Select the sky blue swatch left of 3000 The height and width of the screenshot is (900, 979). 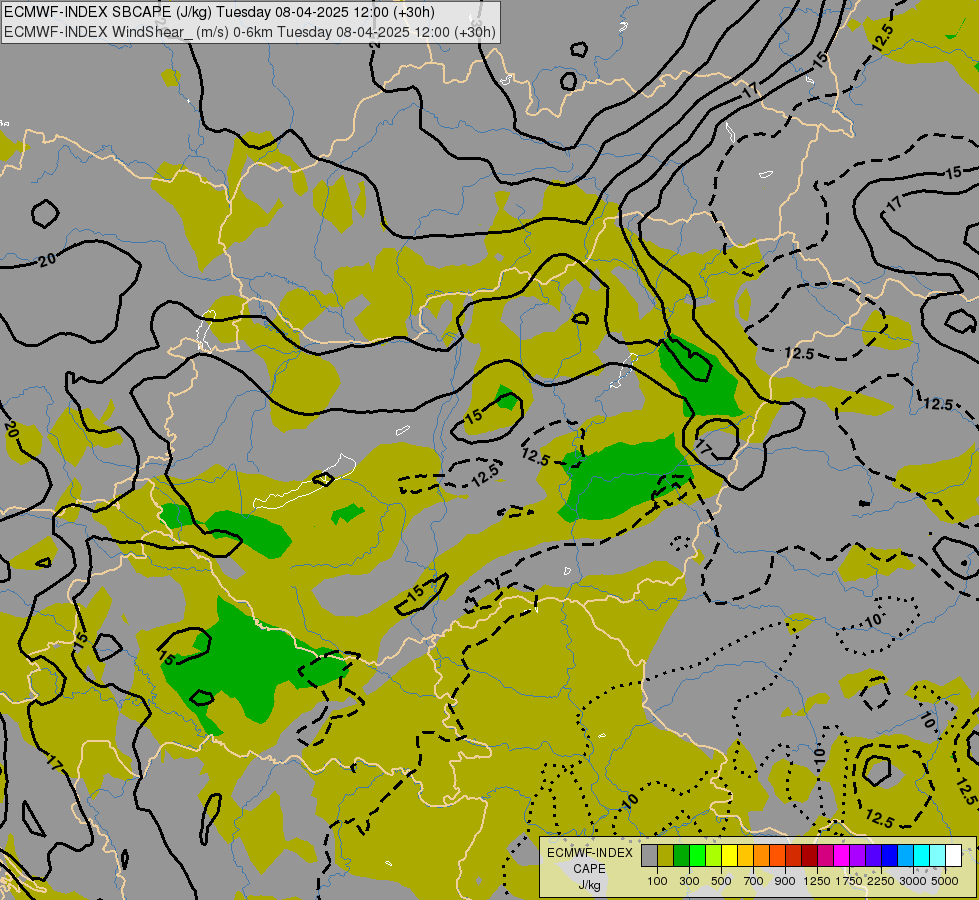click(x=906, y=856)
